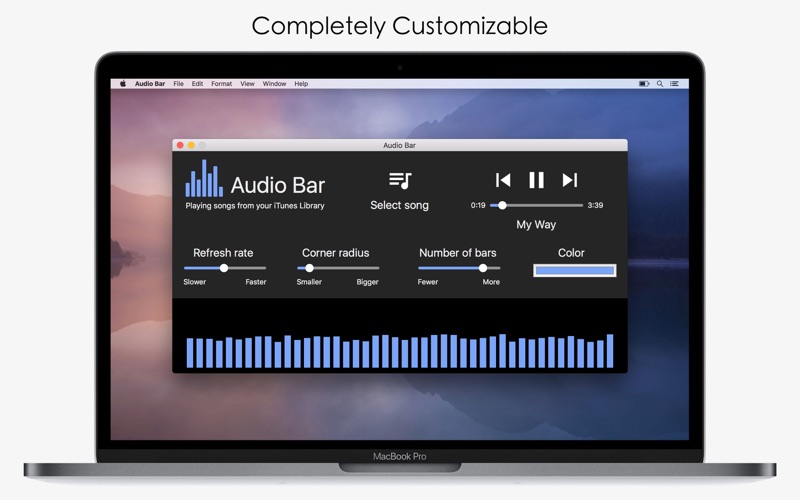The height and width of the screenshot is (500, 800).
Task: Click the 'Slower' refresh rate label
Action: [x=194, y=282]
